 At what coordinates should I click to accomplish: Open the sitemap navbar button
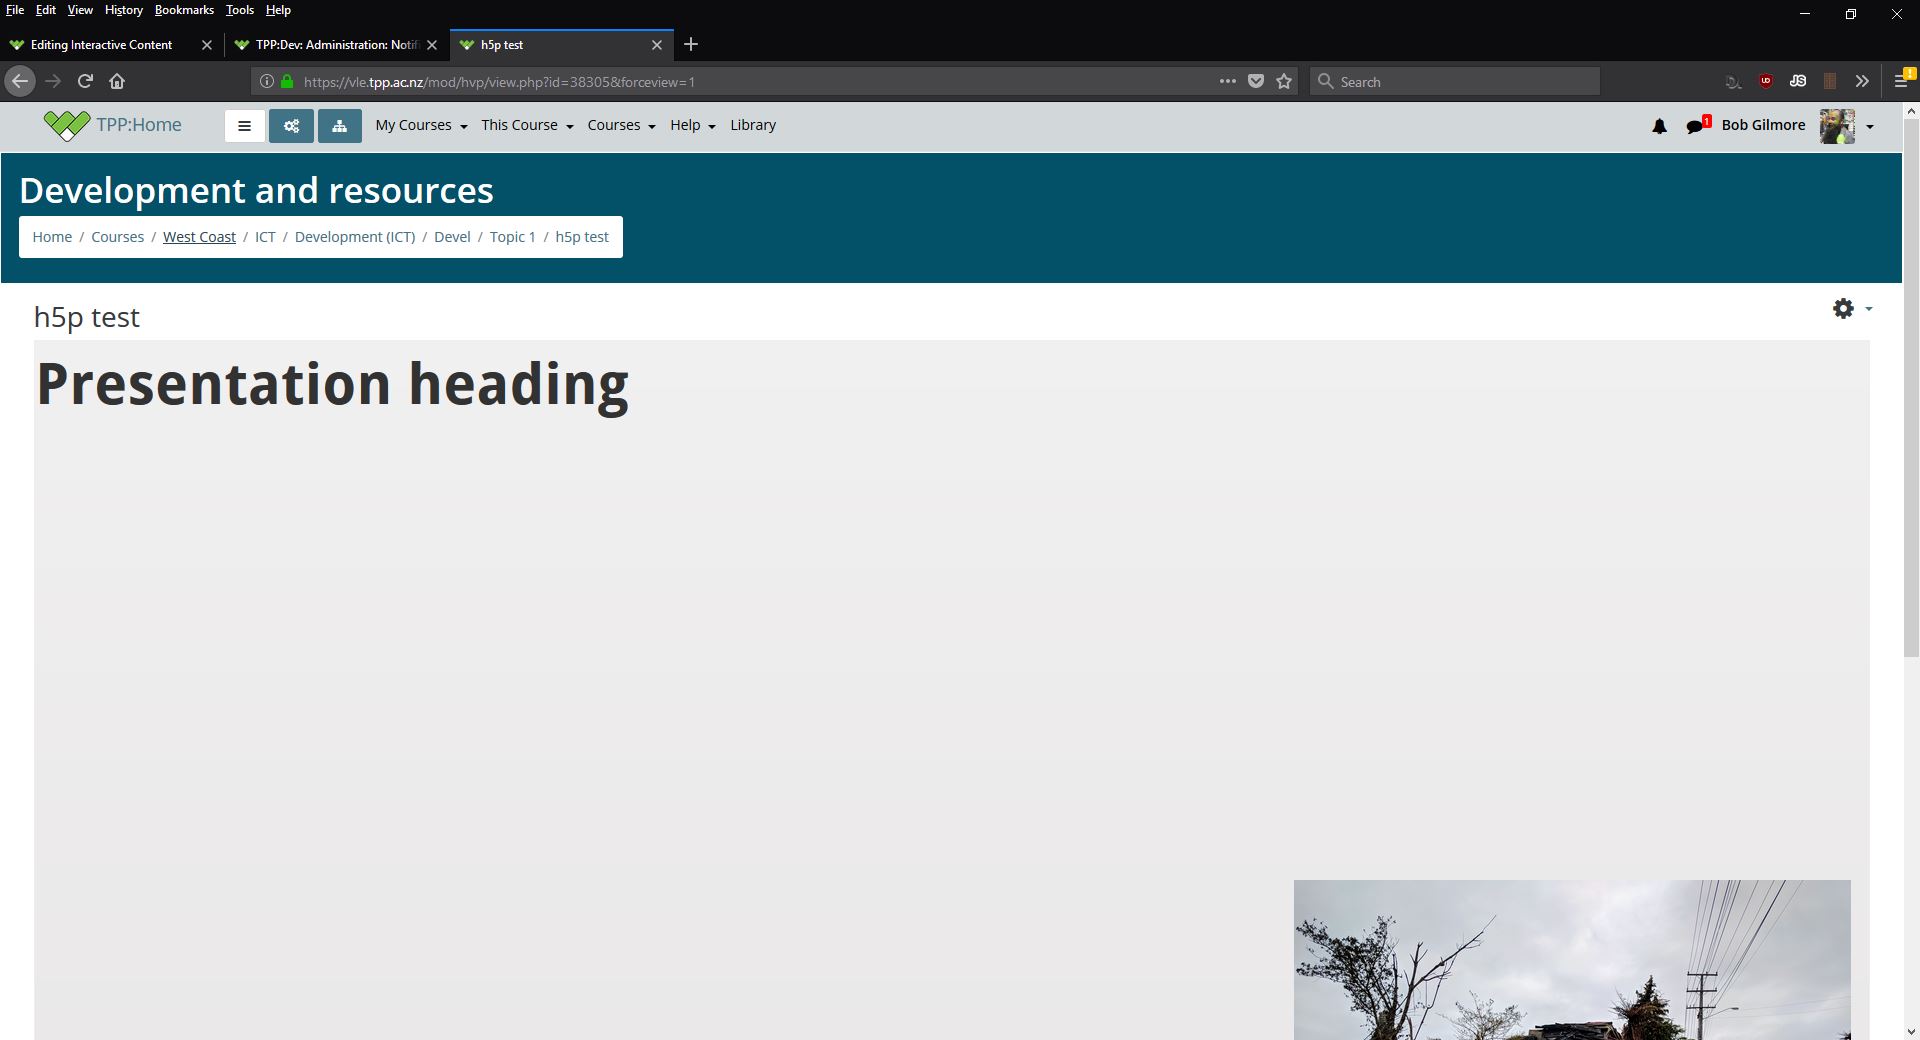click(x=340, y=126)
